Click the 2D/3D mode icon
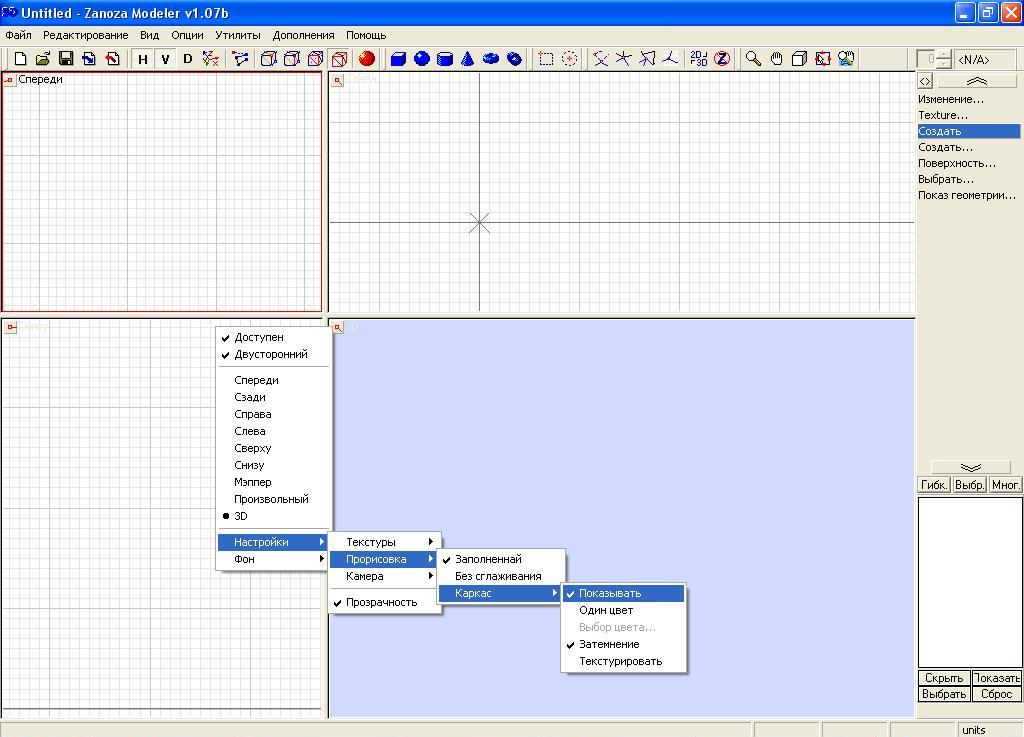The image size is (1024, 737). [699, 59]
